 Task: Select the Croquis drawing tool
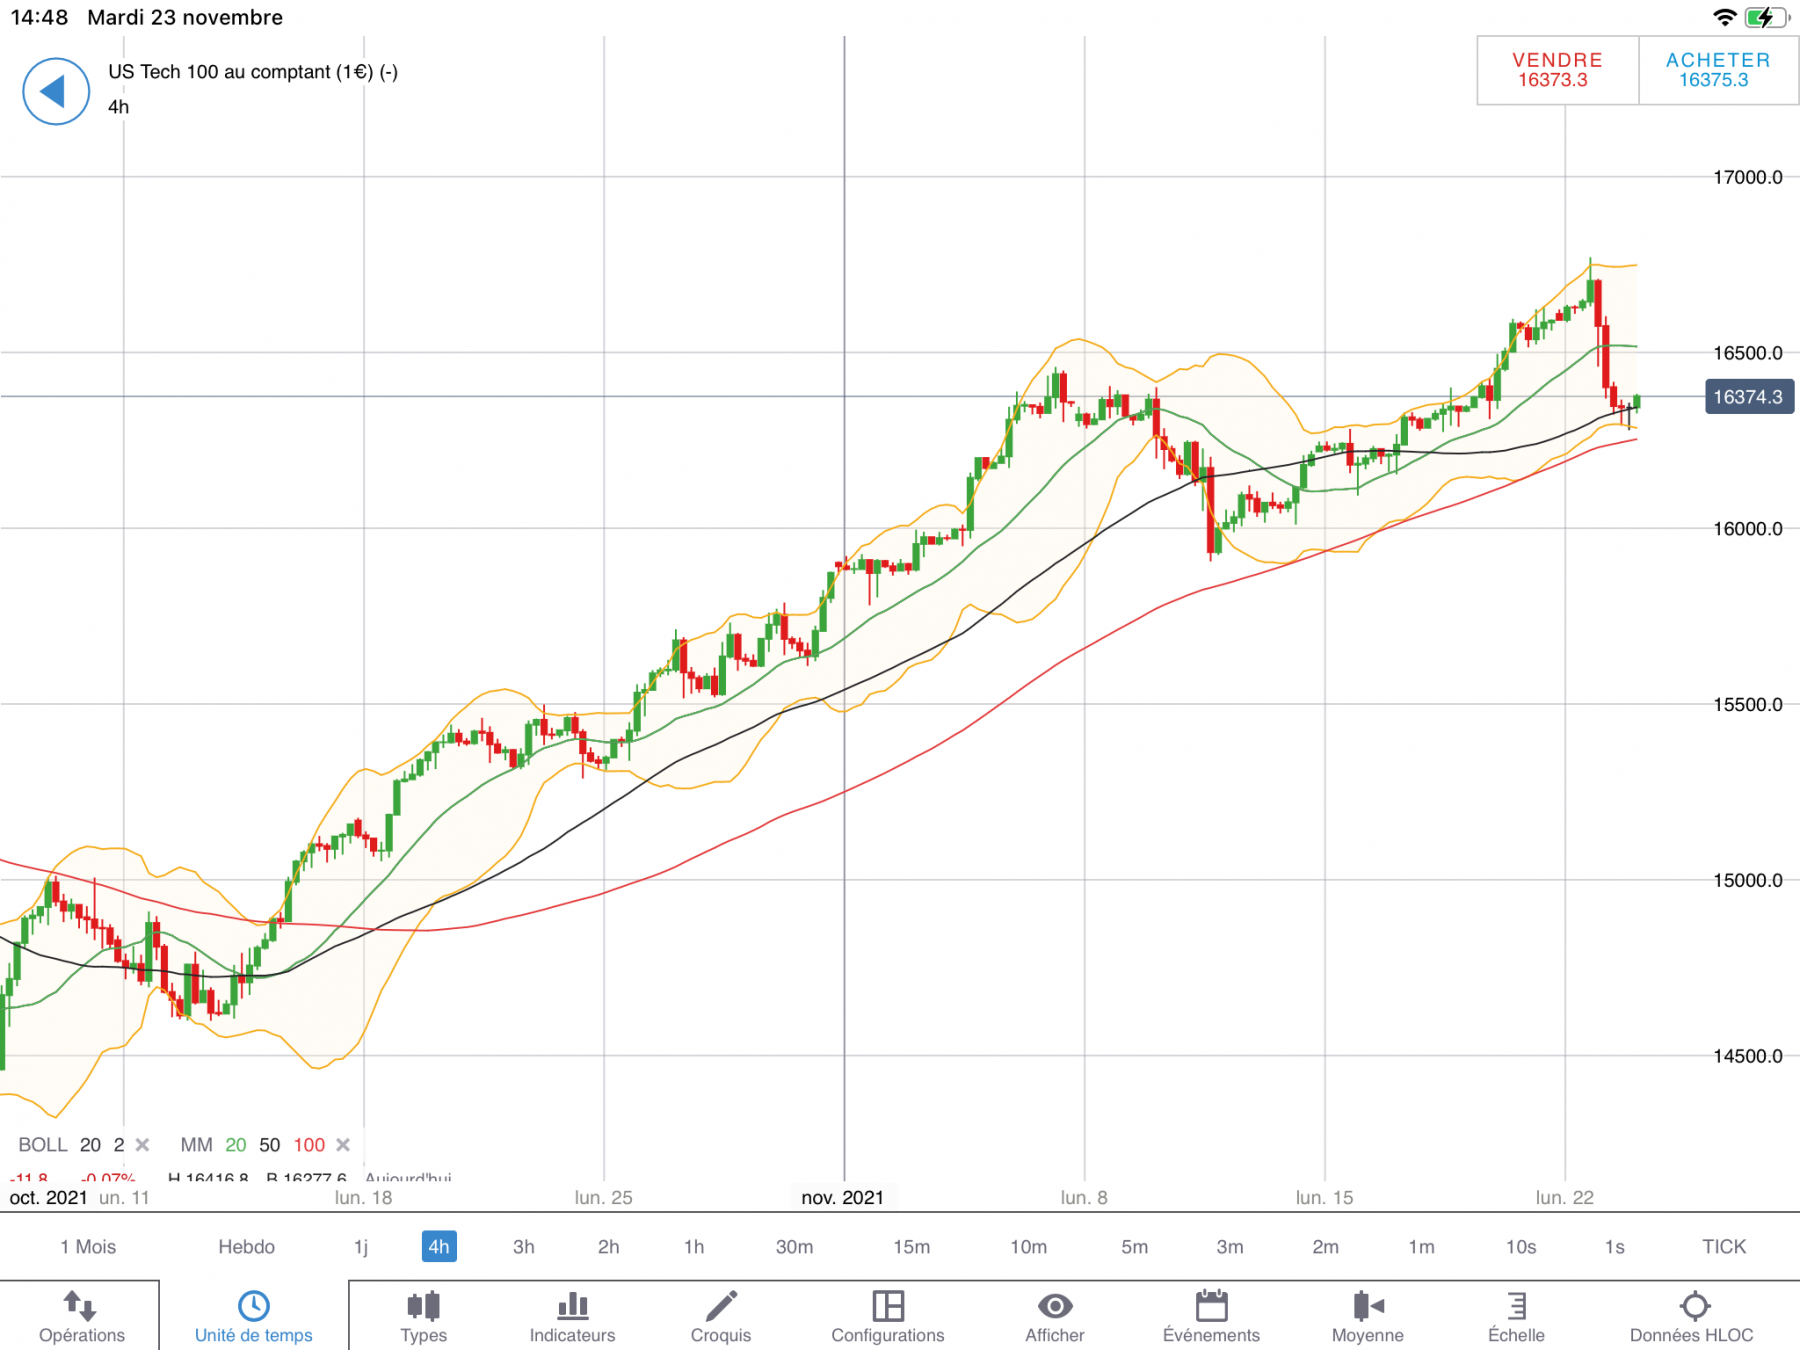[720, 1316]
